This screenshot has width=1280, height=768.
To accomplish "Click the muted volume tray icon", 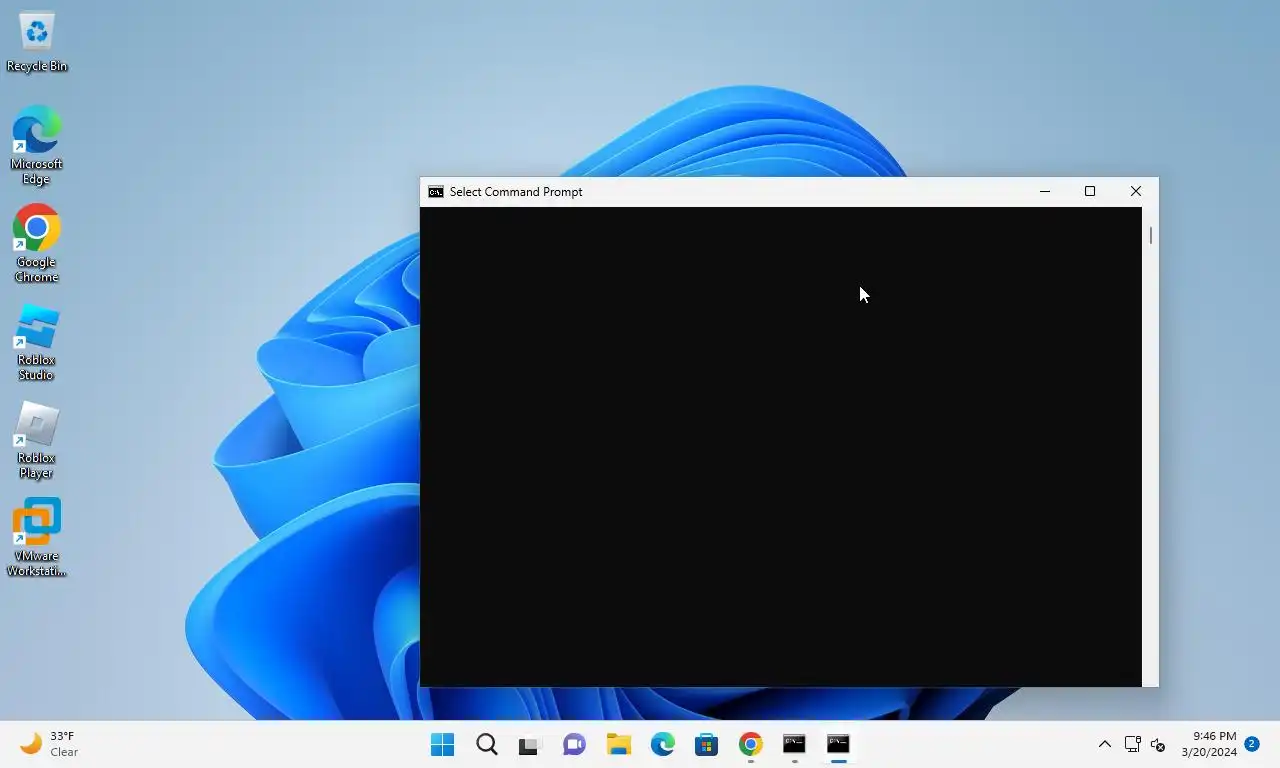I will [x=1158, y=744].
